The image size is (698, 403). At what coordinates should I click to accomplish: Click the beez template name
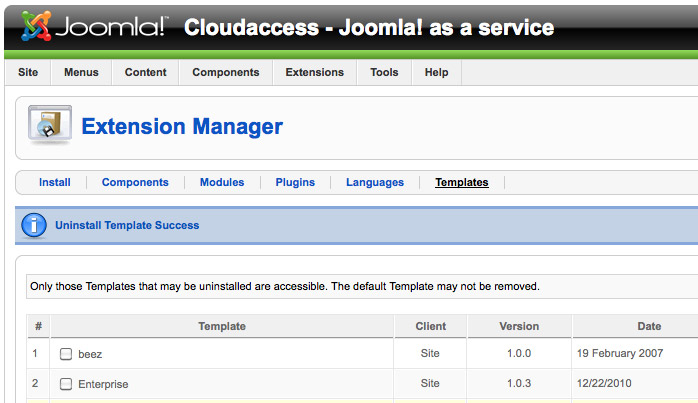coord(90,354)
